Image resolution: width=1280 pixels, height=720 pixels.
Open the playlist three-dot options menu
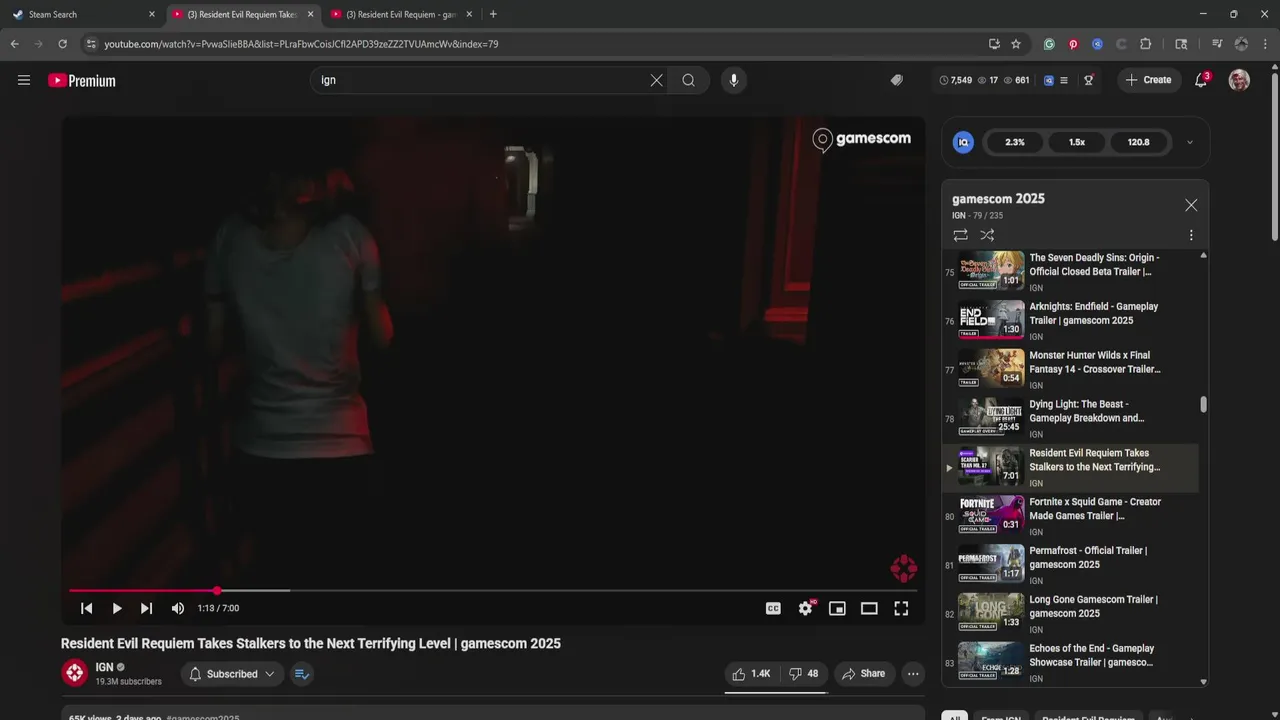coord(1191,235)
